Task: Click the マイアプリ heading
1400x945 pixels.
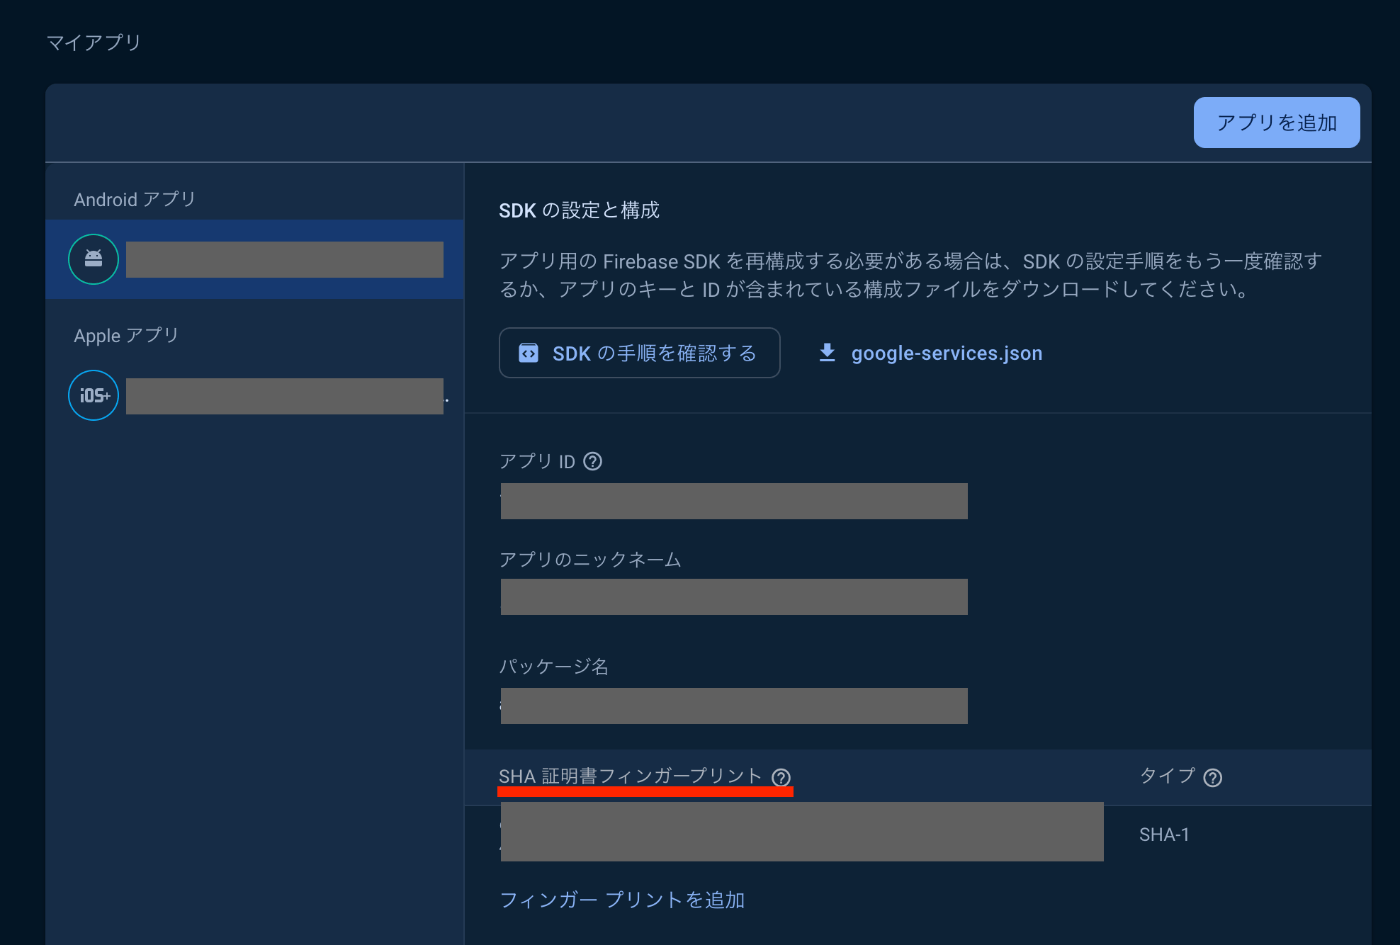Action: pyautogui.click(x=94, y=42)
